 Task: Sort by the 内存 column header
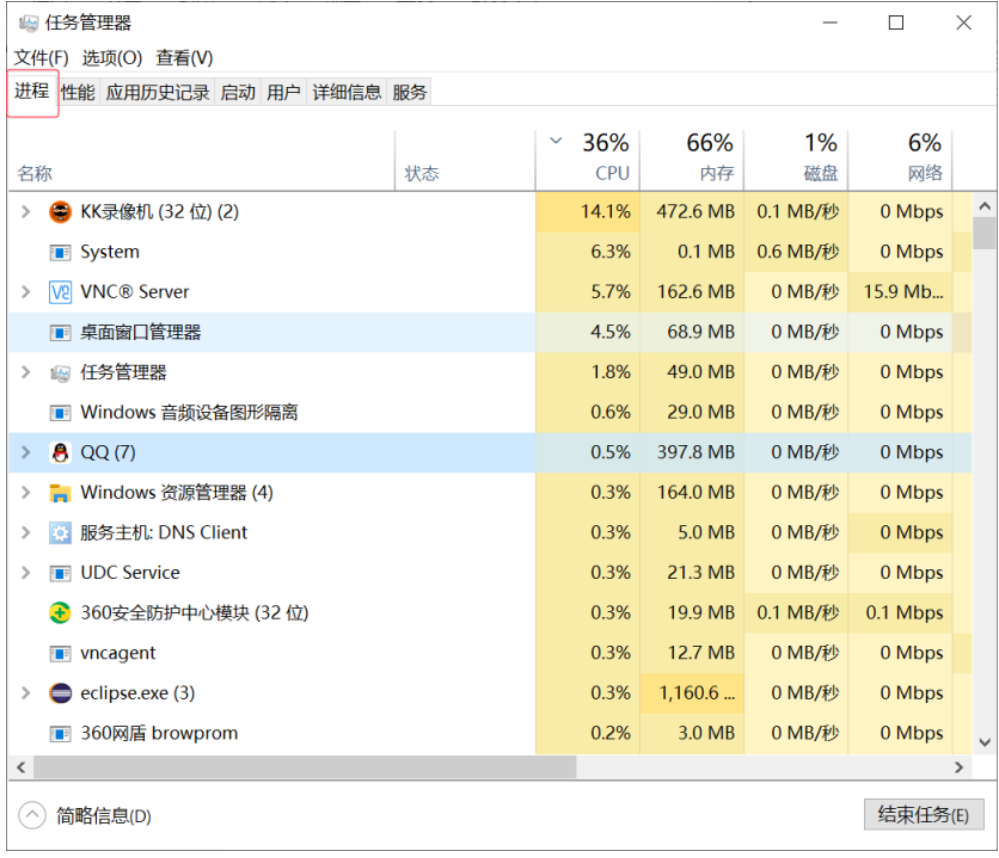click(692, 159)
